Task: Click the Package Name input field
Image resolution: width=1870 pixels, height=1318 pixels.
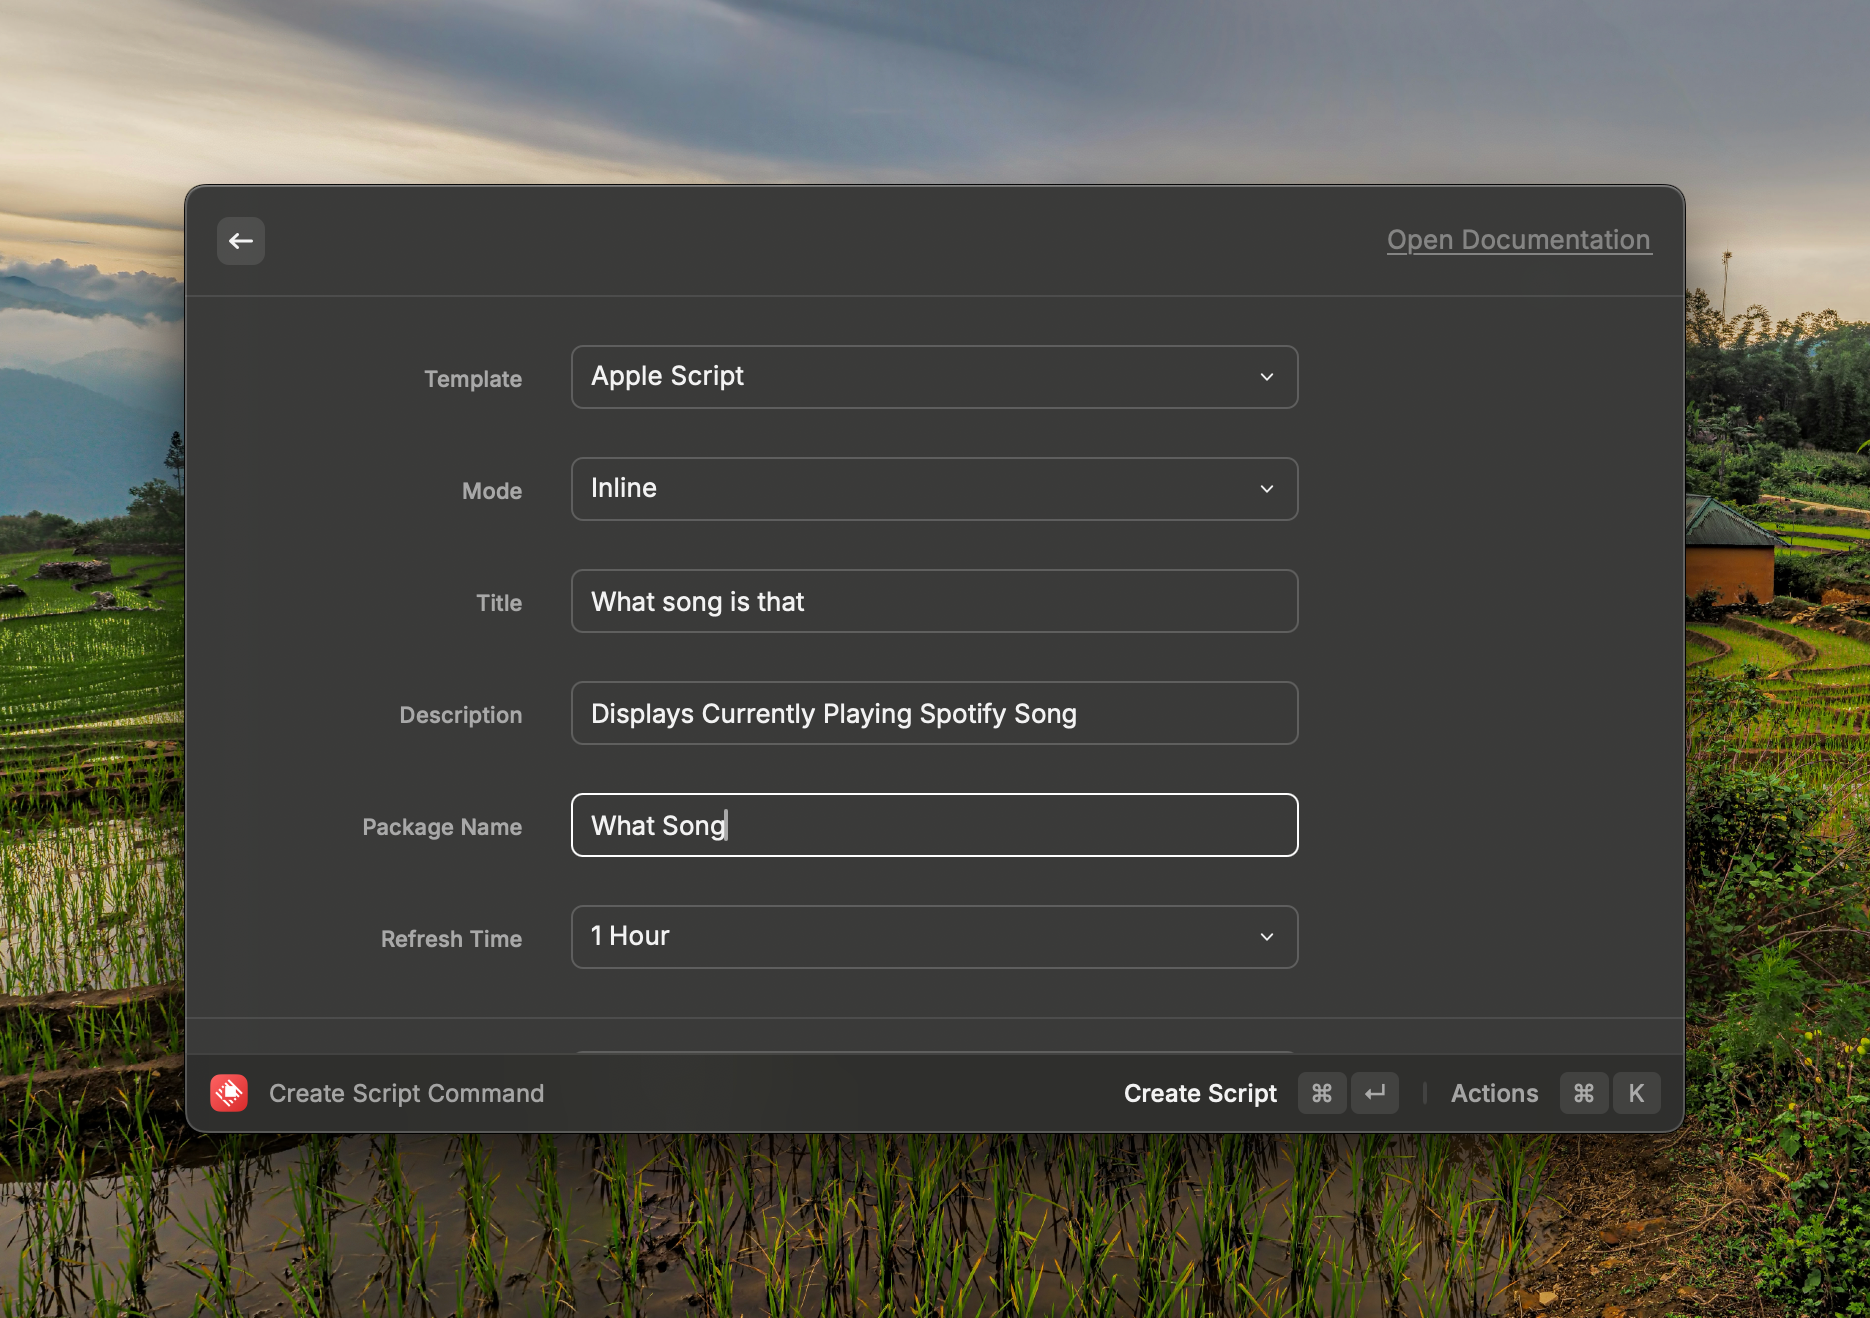Action: 933,825
